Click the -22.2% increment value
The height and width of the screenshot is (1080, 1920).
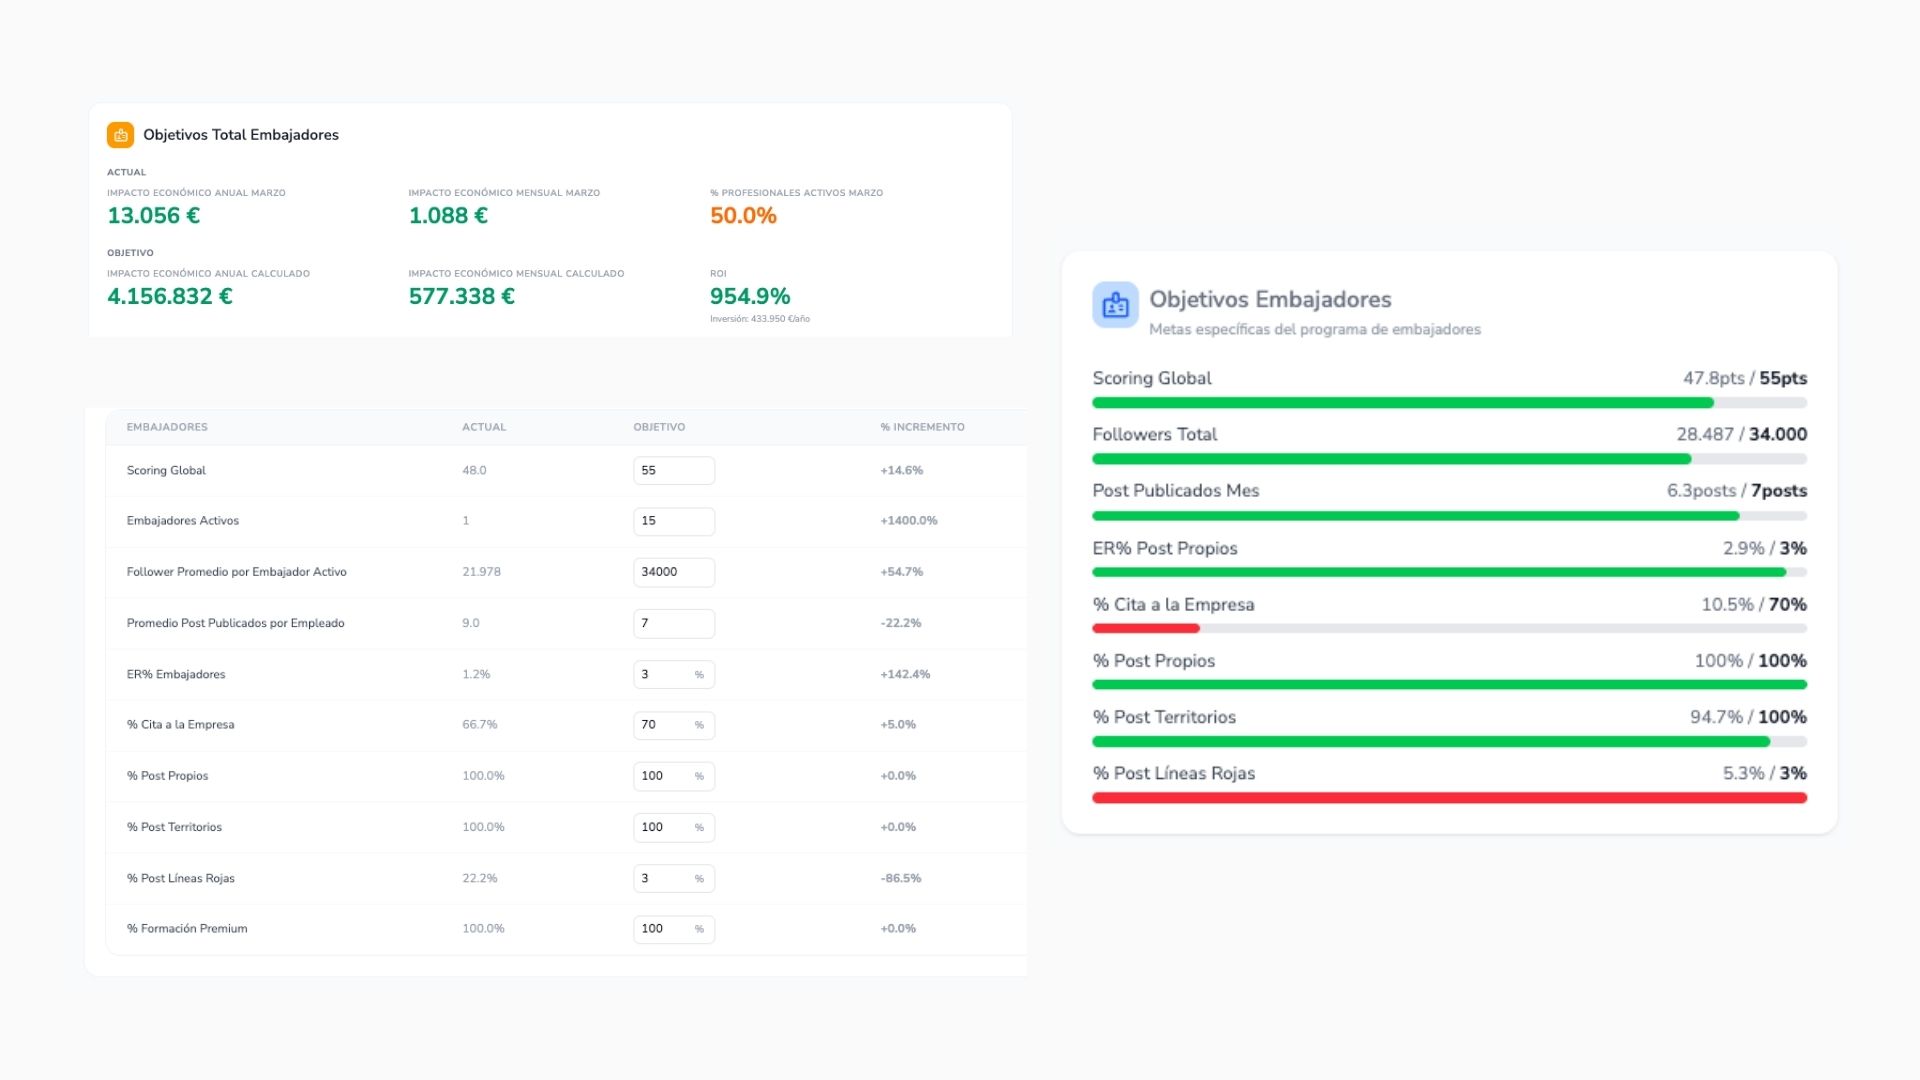901,623
